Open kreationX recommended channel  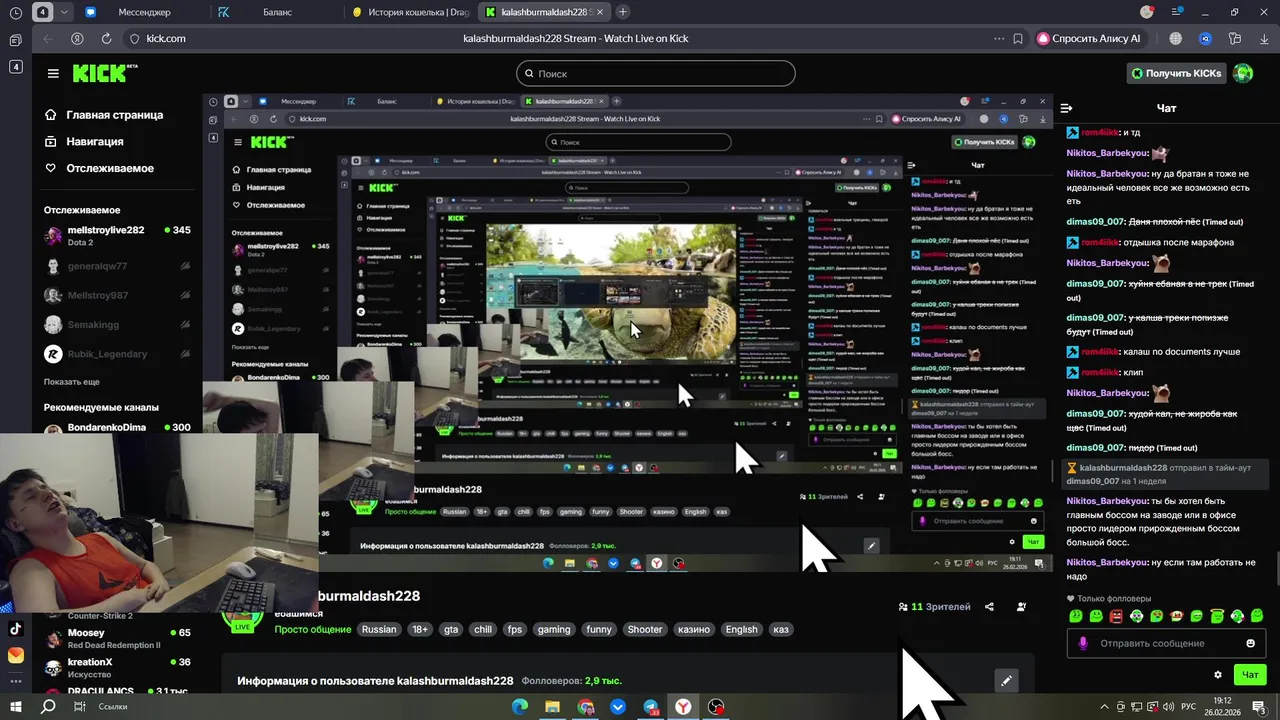point(117,668)
